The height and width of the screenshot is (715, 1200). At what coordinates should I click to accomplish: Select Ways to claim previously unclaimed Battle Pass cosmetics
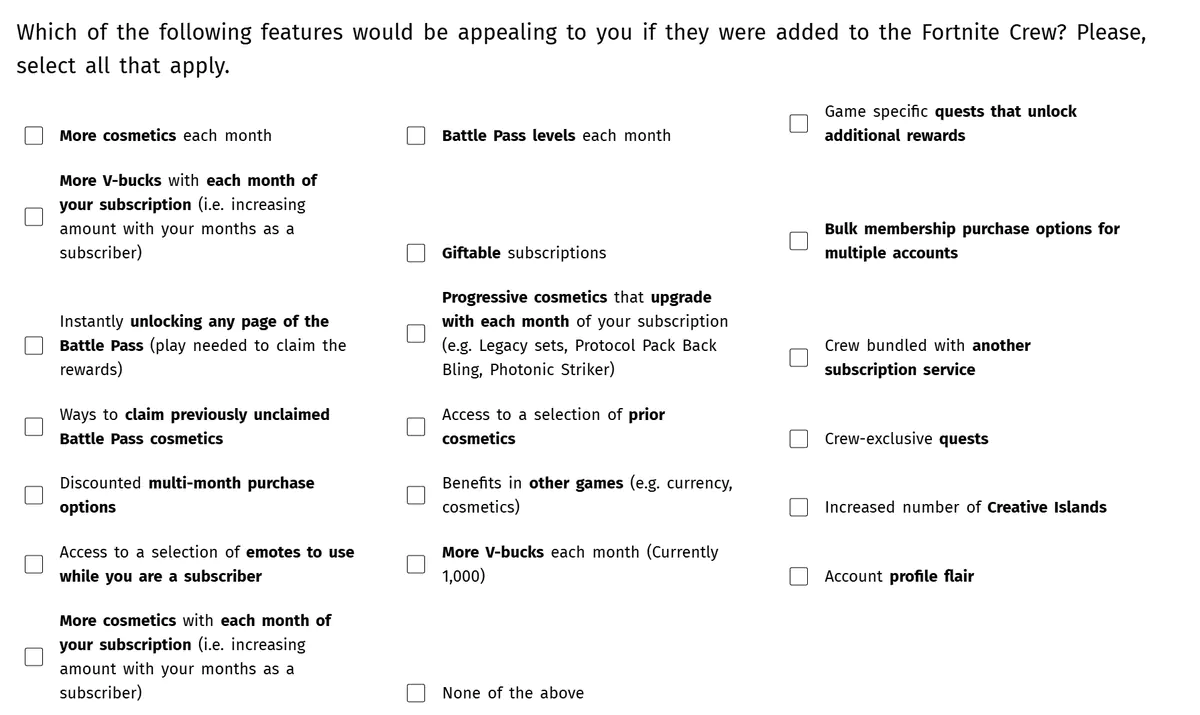click(33, 426)
